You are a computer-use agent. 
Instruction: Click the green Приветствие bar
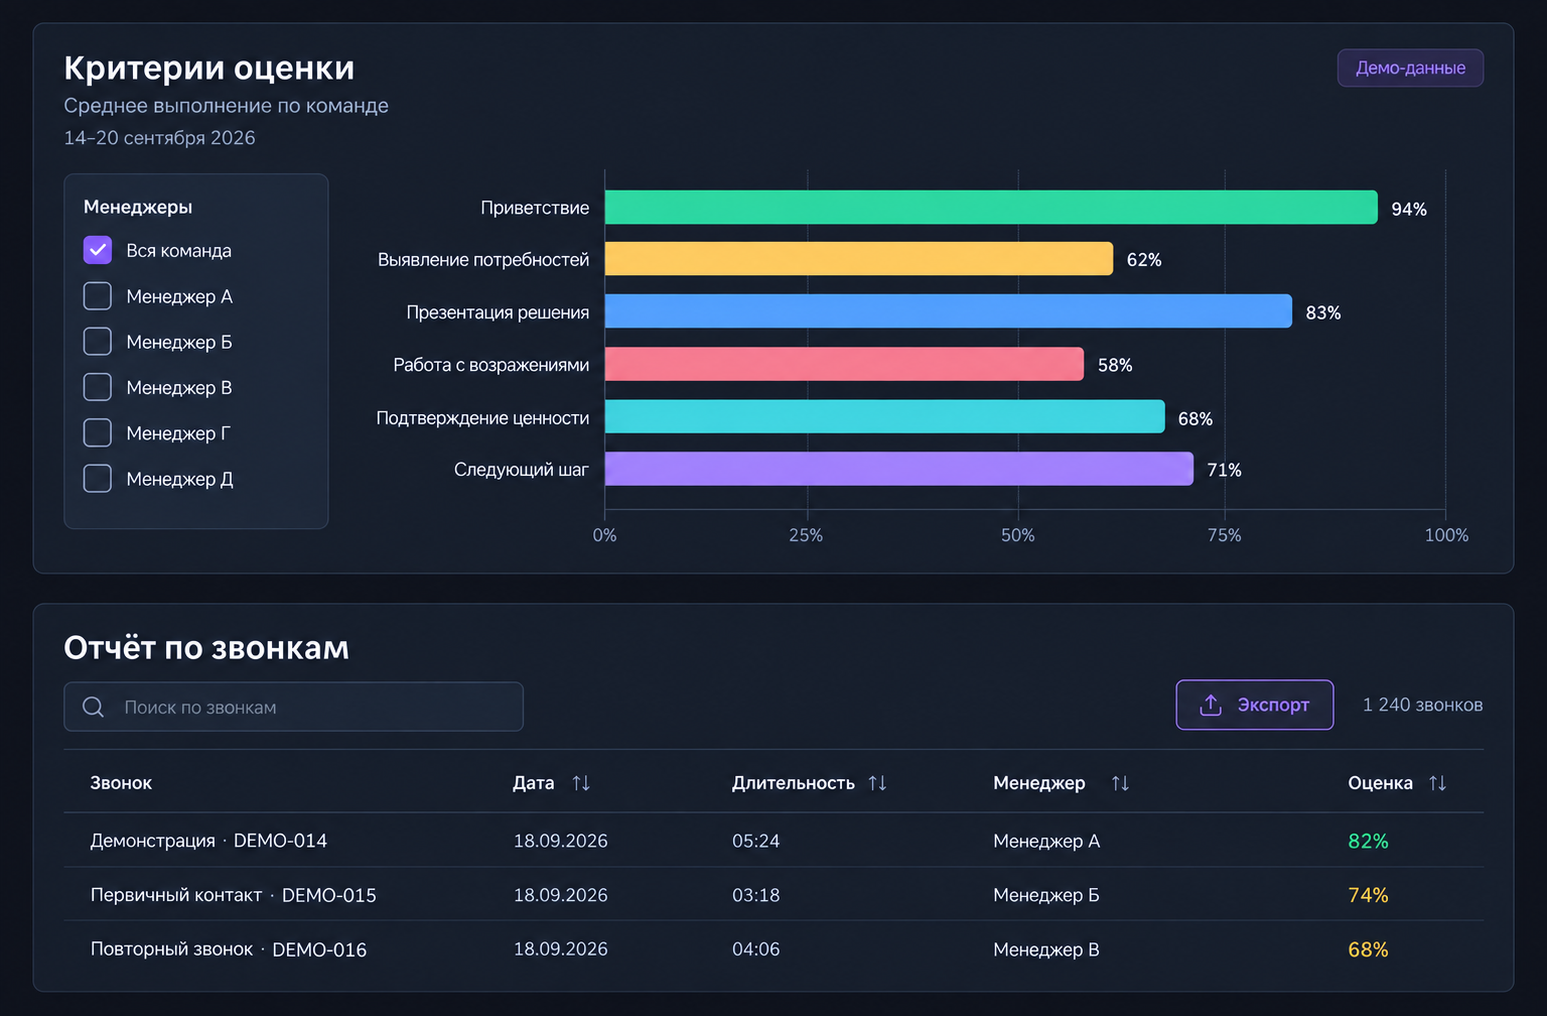[x=991, y=207]
